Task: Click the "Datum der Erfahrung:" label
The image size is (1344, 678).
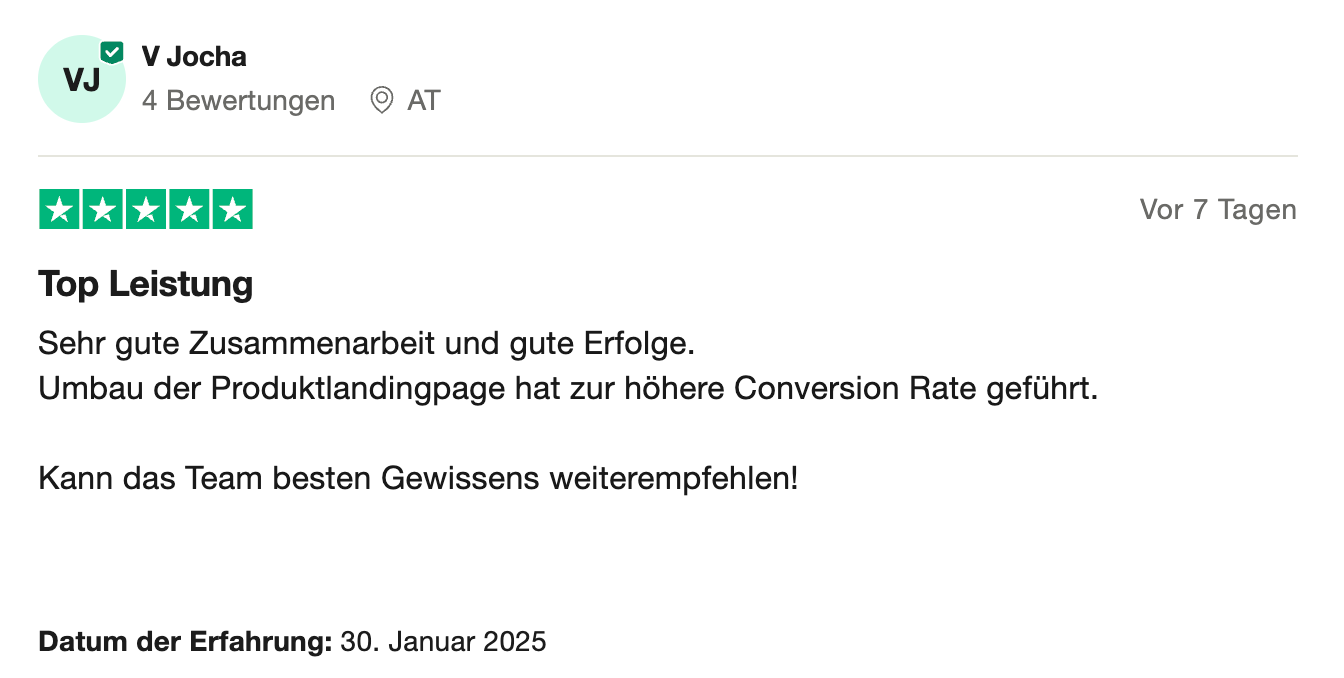Action: pos(185,641)
